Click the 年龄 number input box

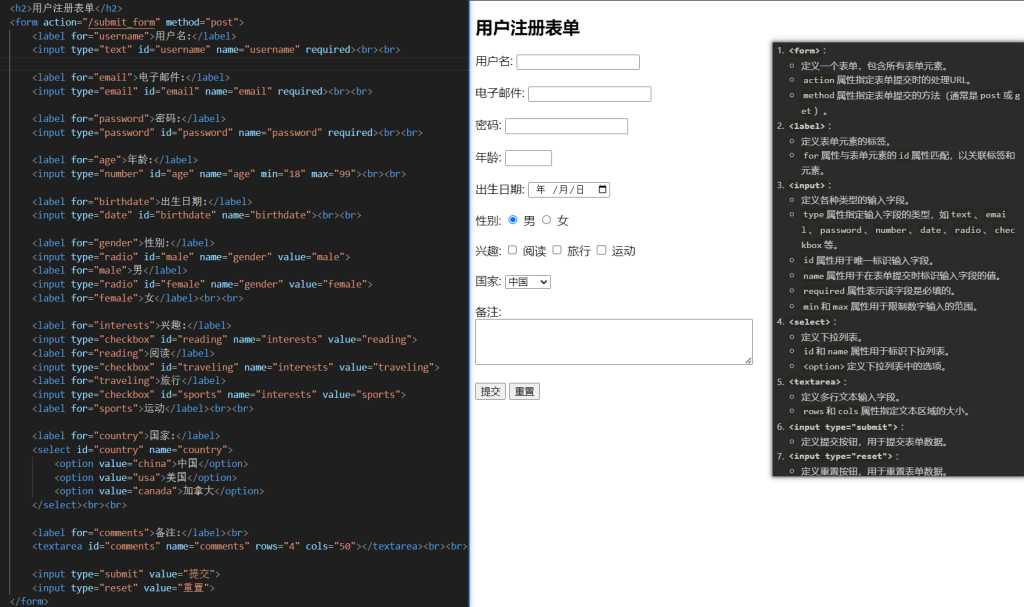click(528, 158)
